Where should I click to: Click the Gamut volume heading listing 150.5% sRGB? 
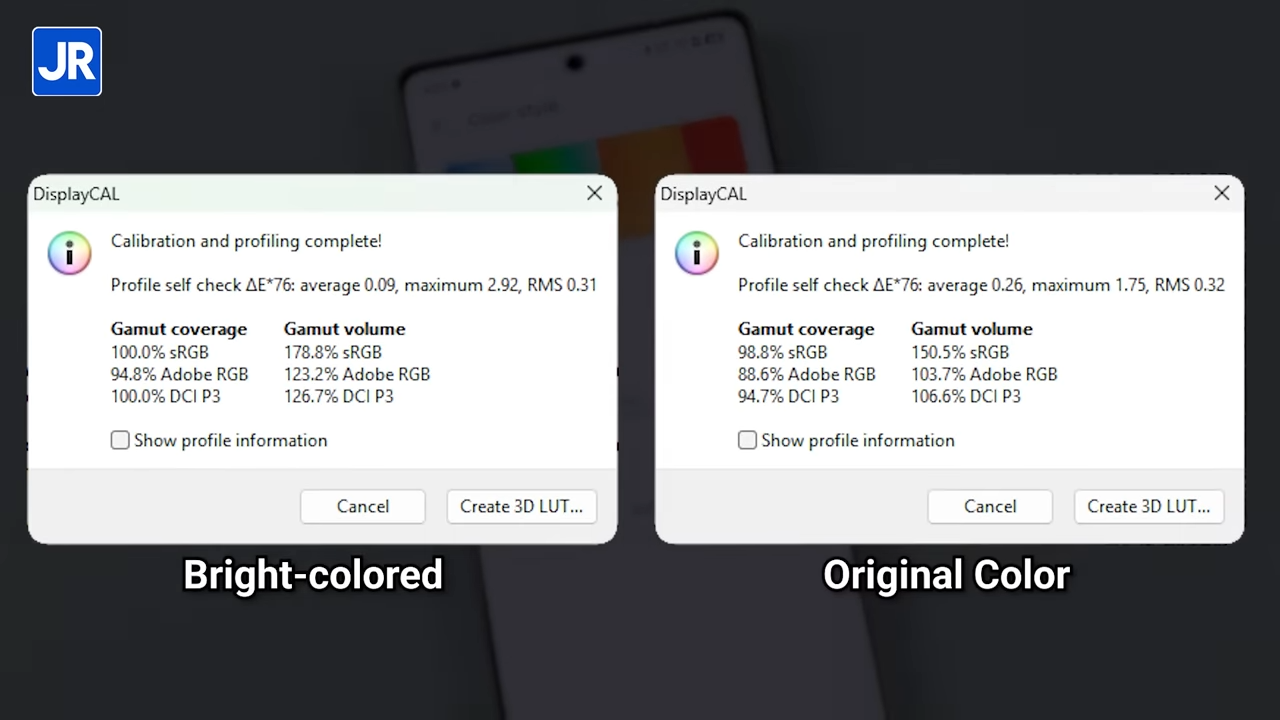(971, 329)
